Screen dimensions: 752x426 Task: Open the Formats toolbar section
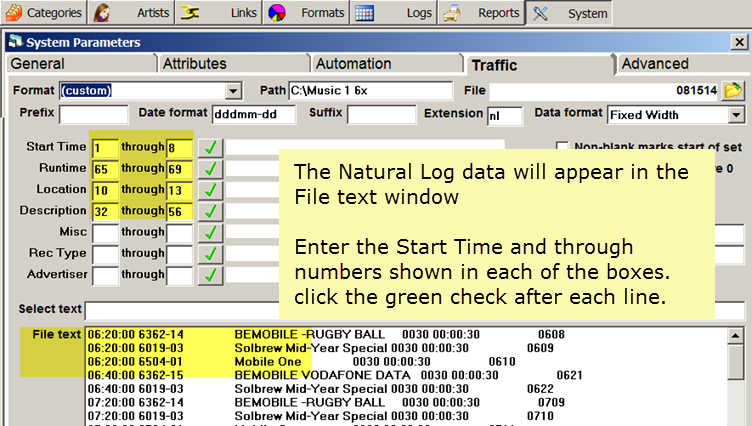coord(306,12)
